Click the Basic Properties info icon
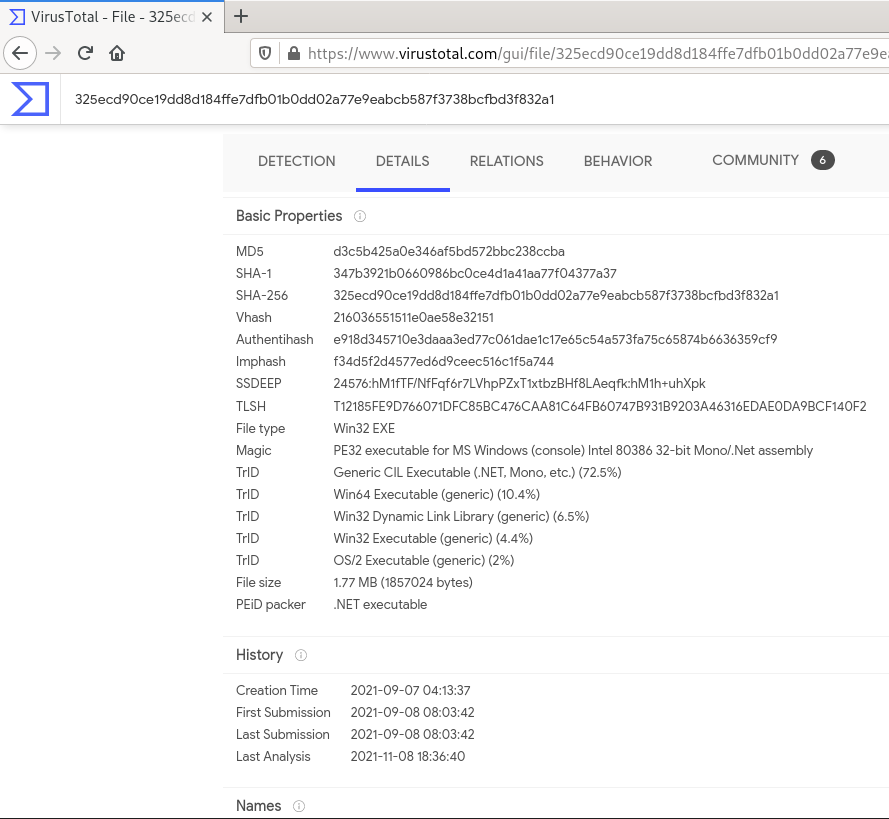 click(360, 216)
